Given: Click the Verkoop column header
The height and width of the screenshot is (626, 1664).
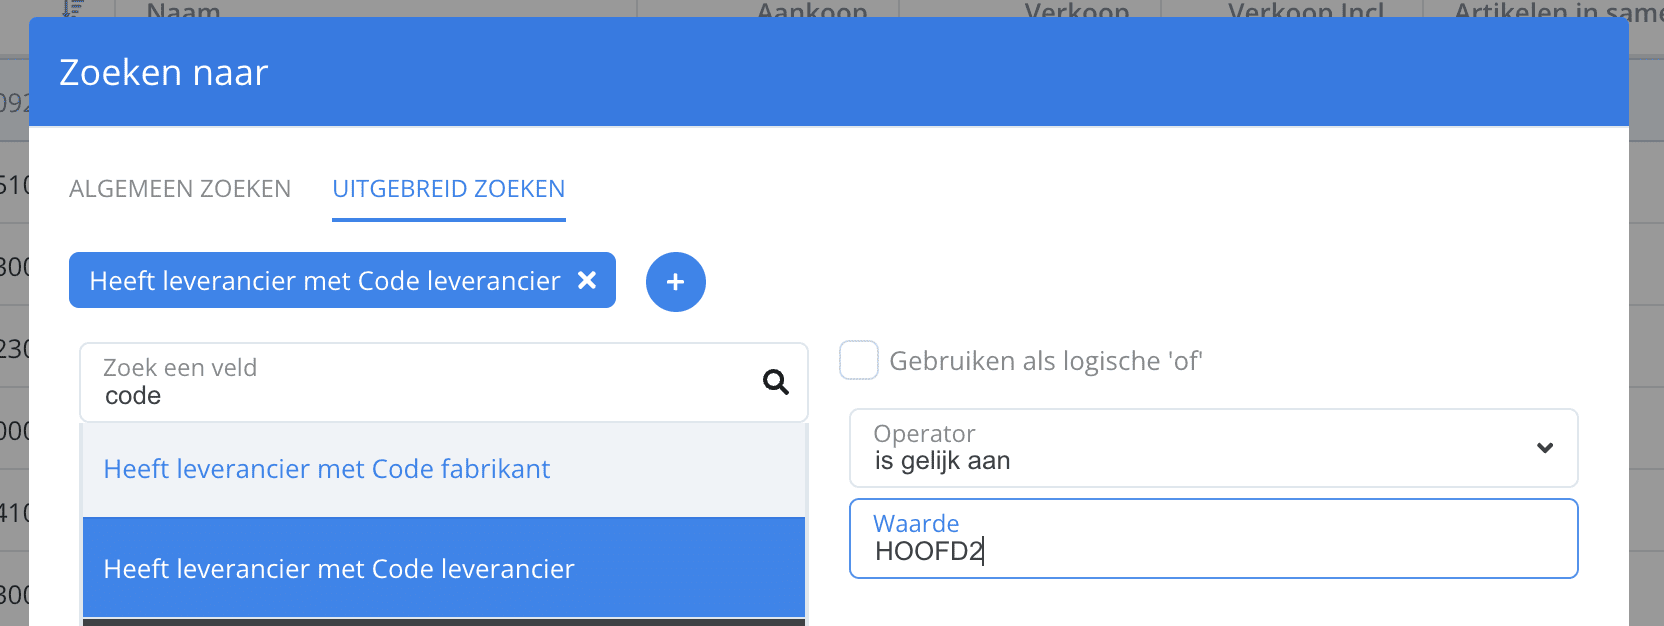Looking at the screenshot, I should click(x=1077, y=11).
